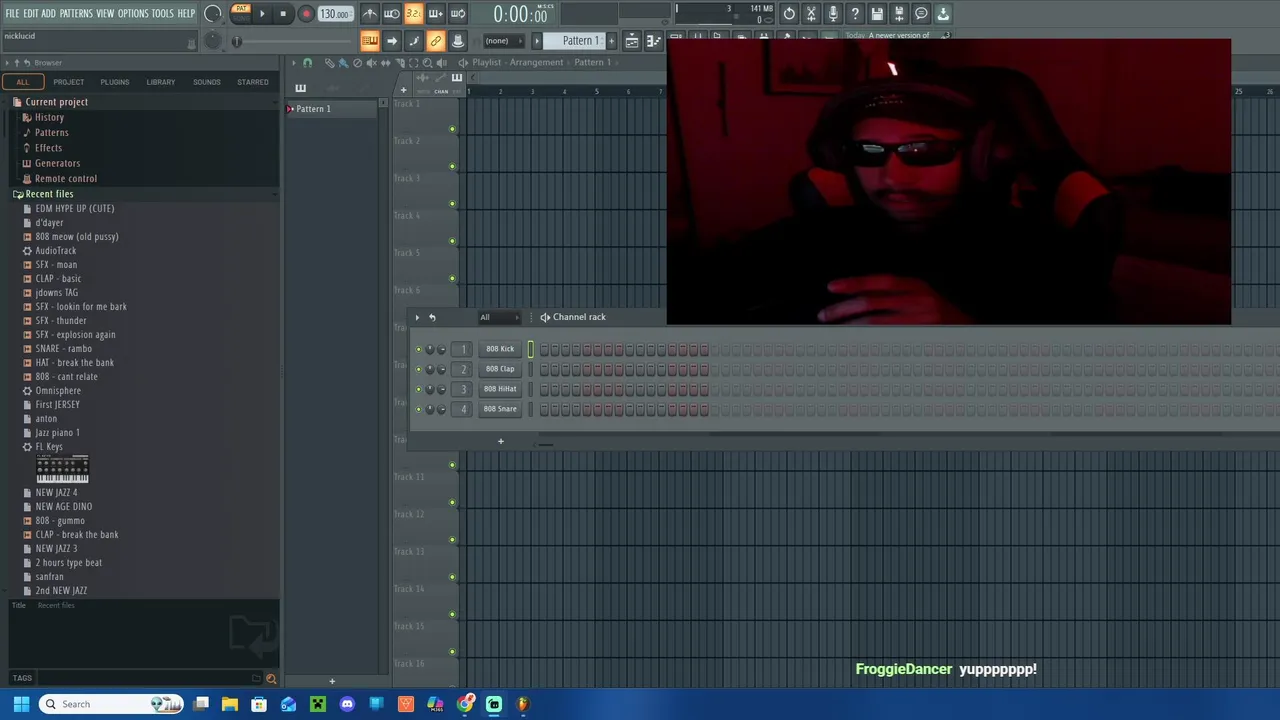The width and height of the screenshot is (1280, 720).
Task: Add a channel with the plus button
Action: (x=501, y=441)
